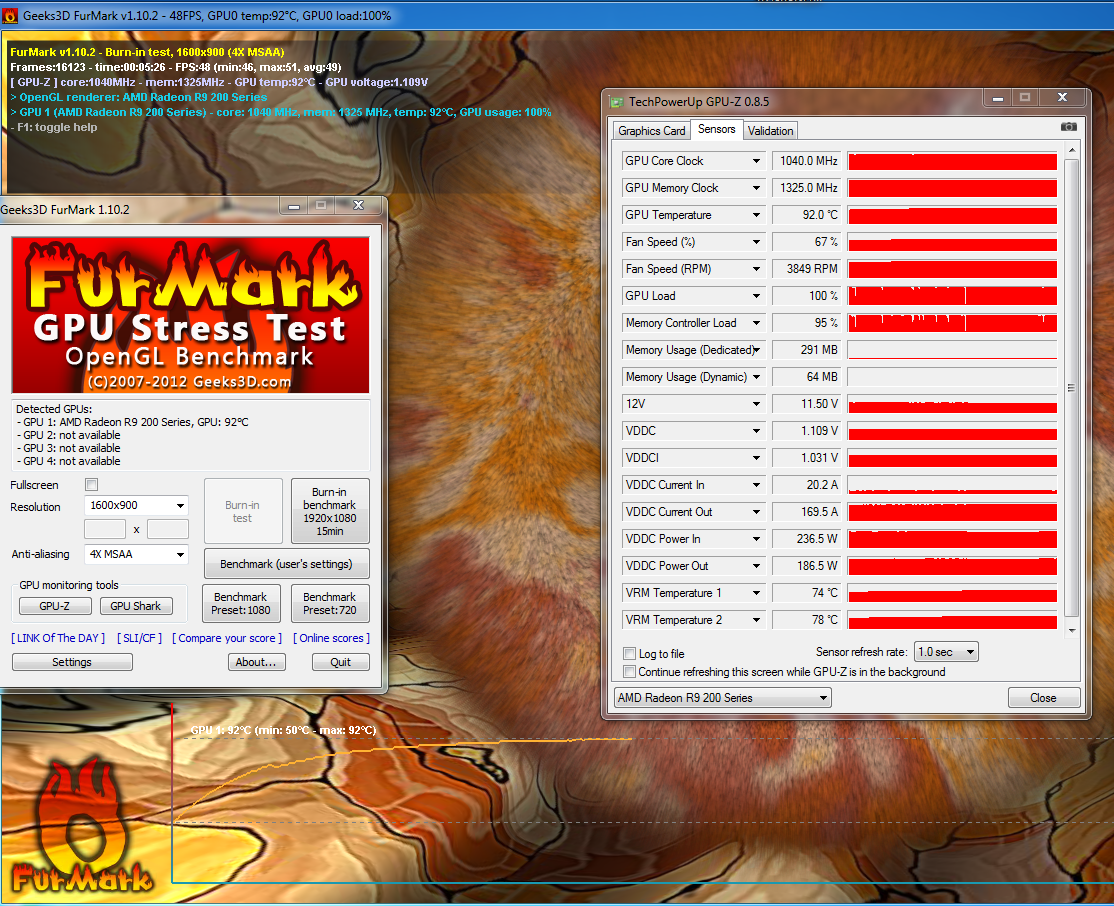
Task: Launch GPU Shark monitoring tool
Action: 136,606
